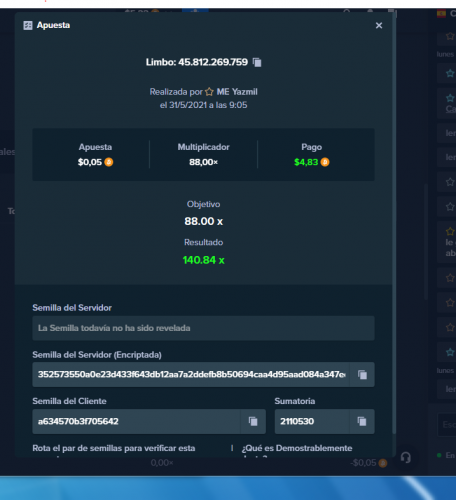The image size is (456, 500).
Task: Open the rotate seed pair link
Action: tap(114, 448)
